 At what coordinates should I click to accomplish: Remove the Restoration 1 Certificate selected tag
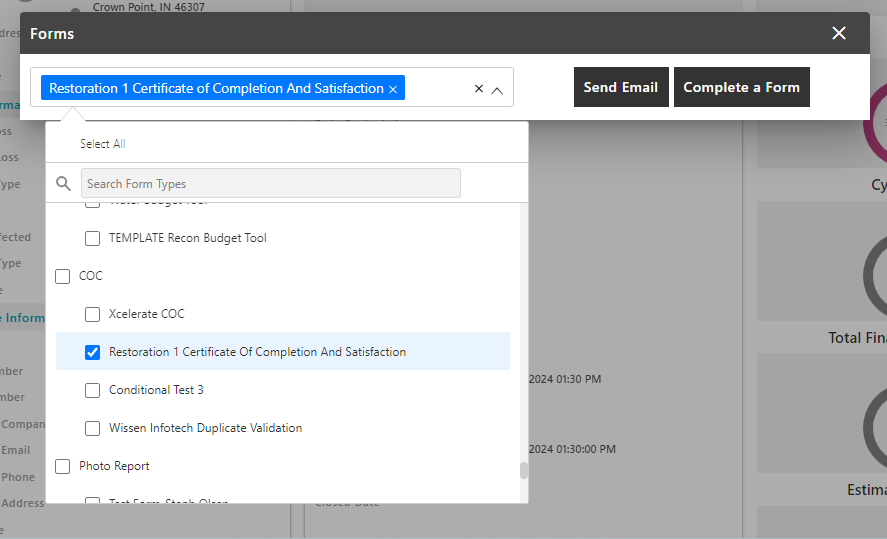point(393,89)
